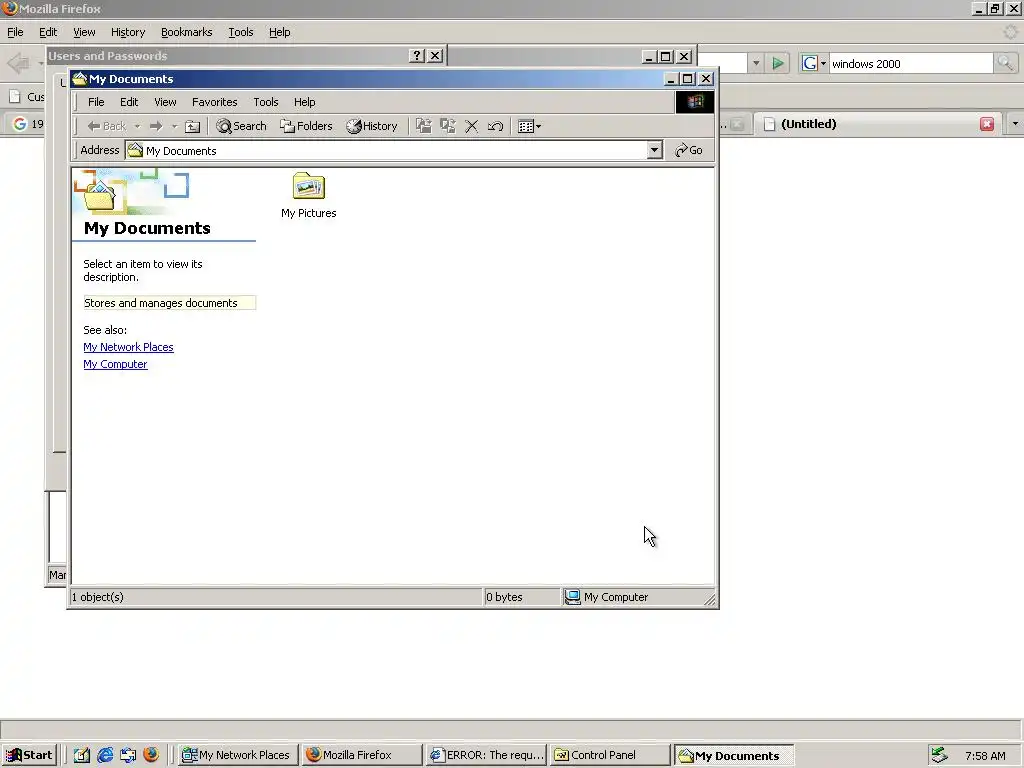Click the '1 object(s)' status bar text
The height and width of the screenshot is (768, 1024).
click(x=97, y=597)
